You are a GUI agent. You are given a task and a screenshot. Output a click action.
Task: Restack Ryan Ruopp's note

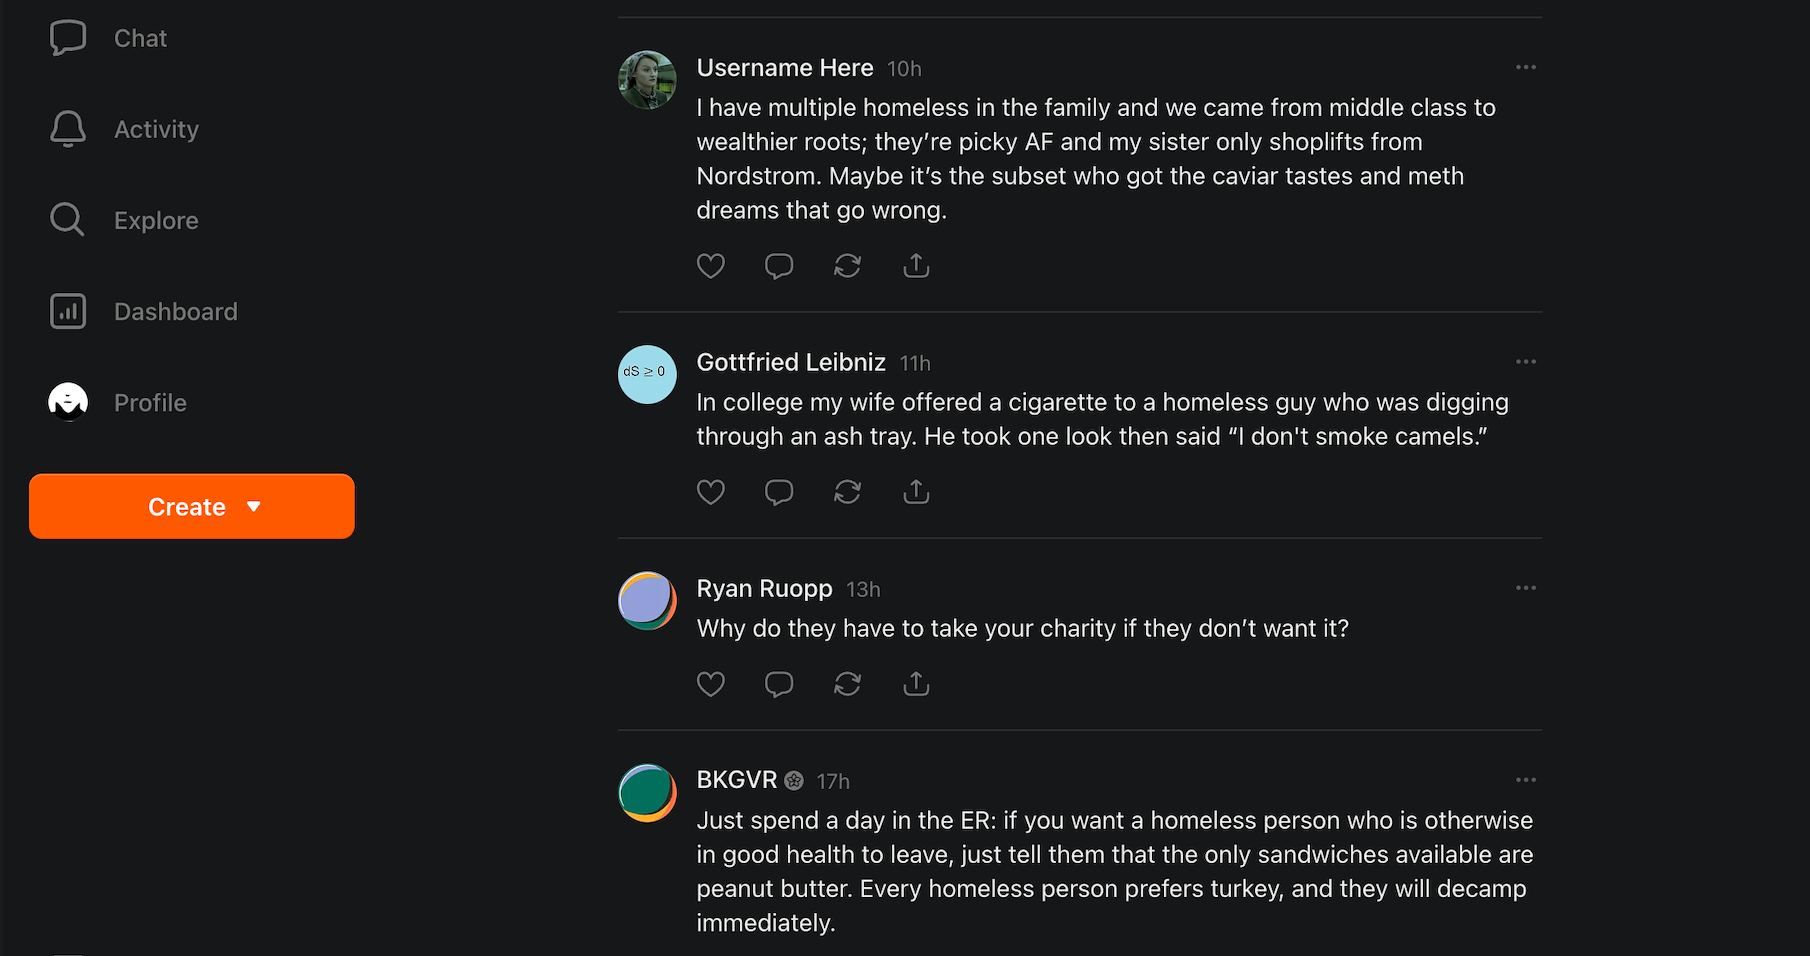tap(847, 684)
